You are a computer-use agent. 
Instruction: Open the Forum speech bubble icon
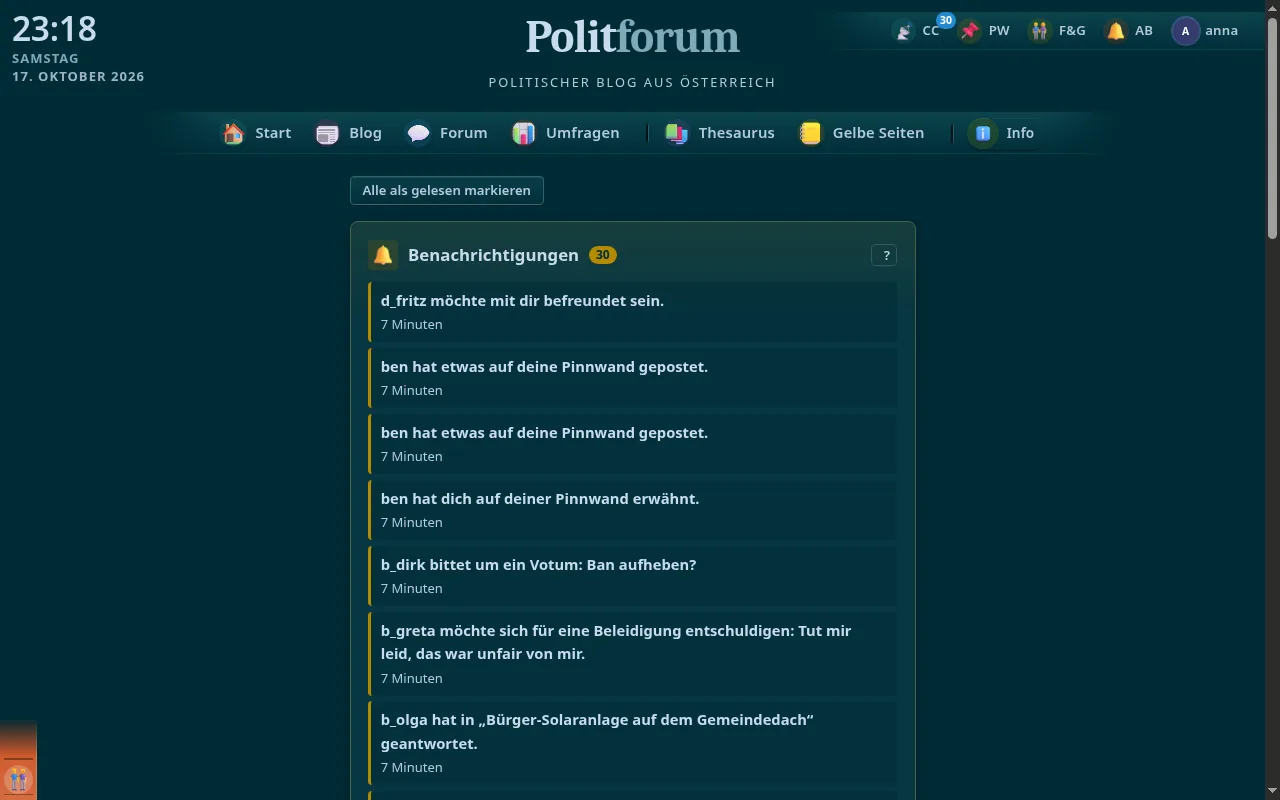(418, 133)
